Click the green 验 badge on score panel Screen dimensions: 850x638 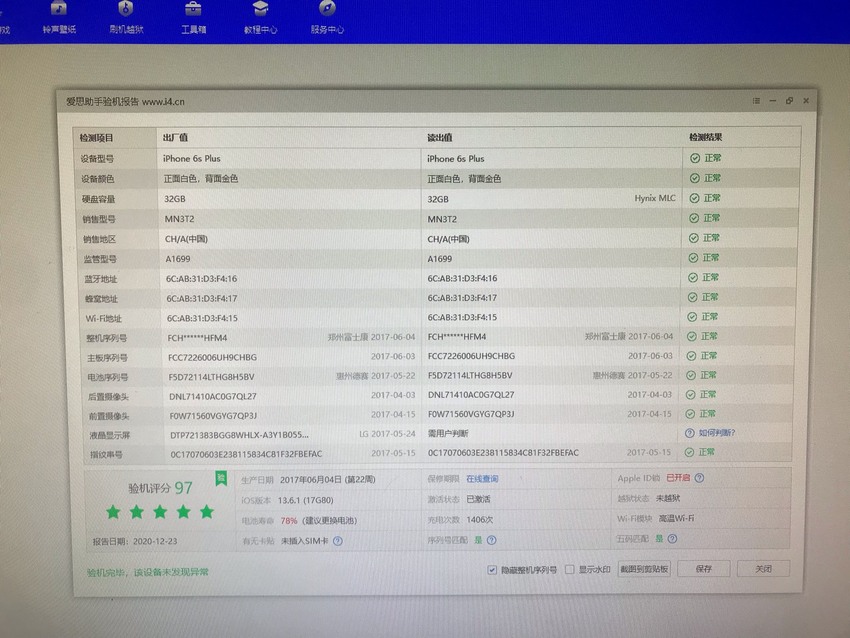221,479
